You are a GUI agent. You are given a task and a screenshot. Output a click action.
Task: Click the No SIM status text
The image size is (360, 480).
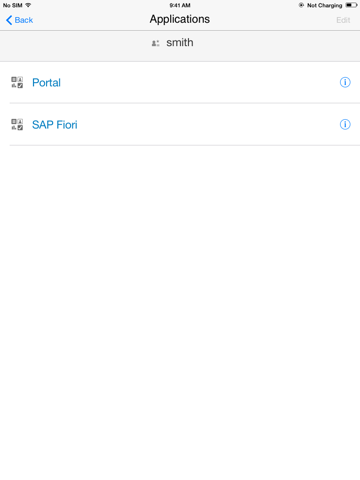coord(13,5)
